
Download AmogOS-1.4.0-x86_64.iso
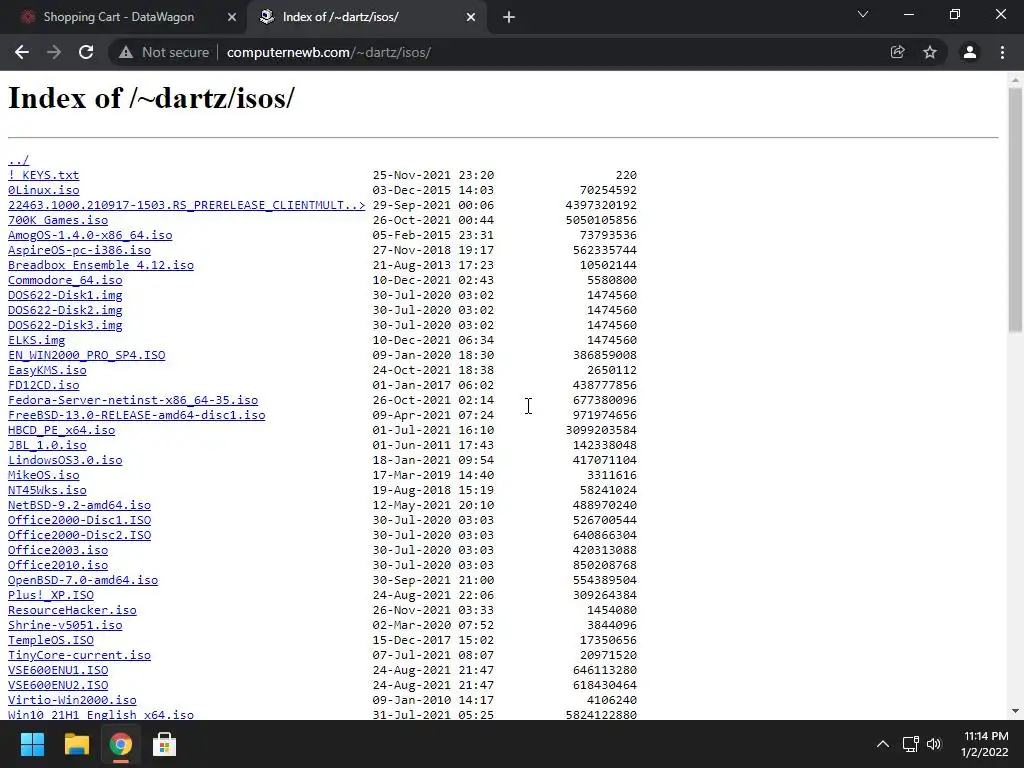90,235
